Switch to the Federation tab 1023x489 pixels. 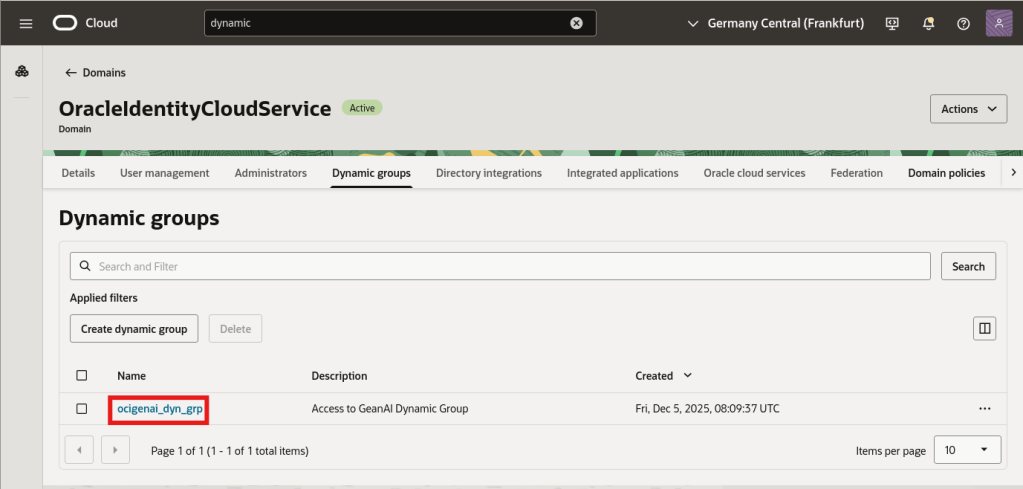click(856, 173)
